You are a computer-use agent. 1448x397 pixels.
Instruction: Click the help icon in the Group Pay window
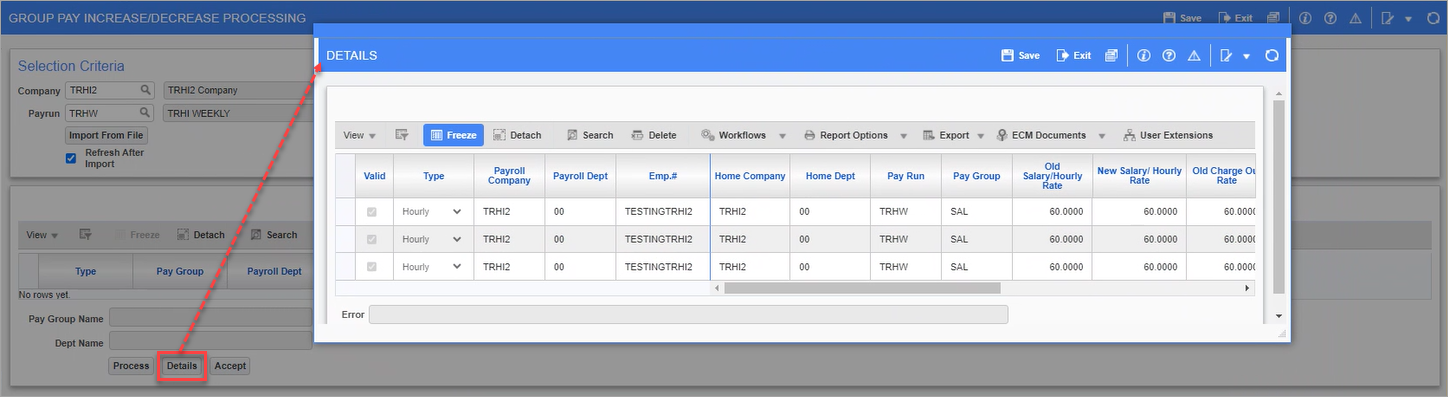pyautogui.click(x=1330, y=18)
